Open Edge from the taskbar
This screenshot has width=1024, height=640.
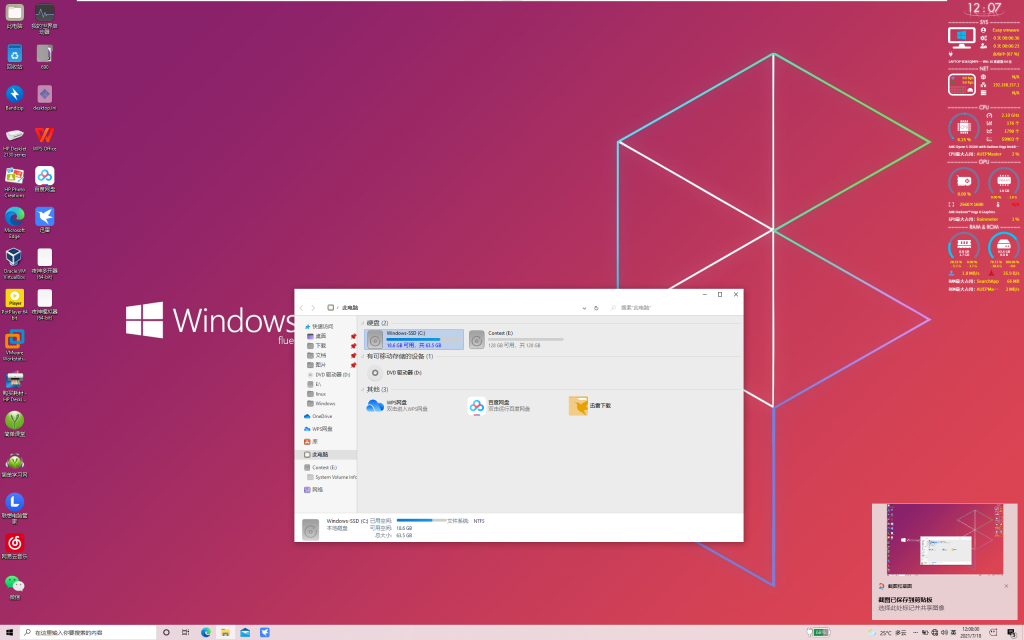[206, 632]
